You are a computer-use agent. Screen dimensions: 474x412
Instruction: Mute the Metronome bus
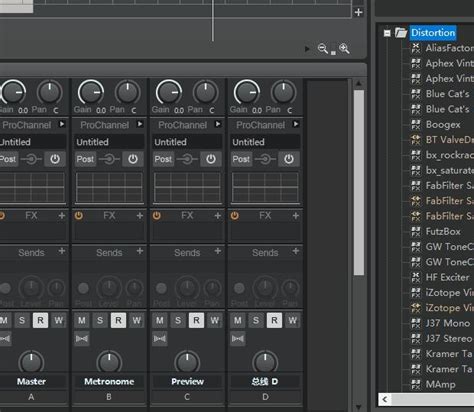[82, 320]
